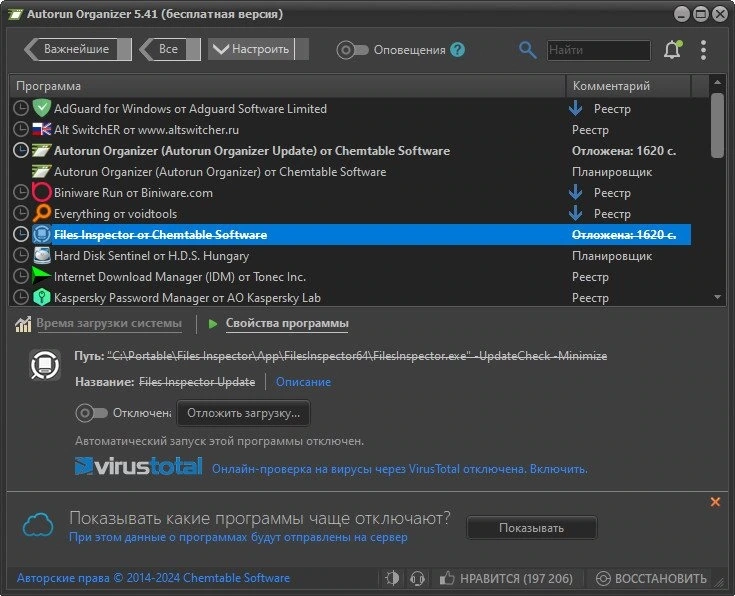Click the blue arrow in the AdGuard row

click(576, 108)
